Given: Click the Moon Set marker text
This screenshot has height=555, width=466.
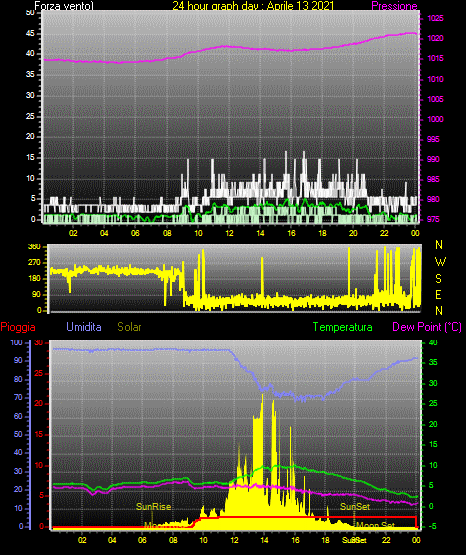Looking at the screenshot, I should [375, 525].
